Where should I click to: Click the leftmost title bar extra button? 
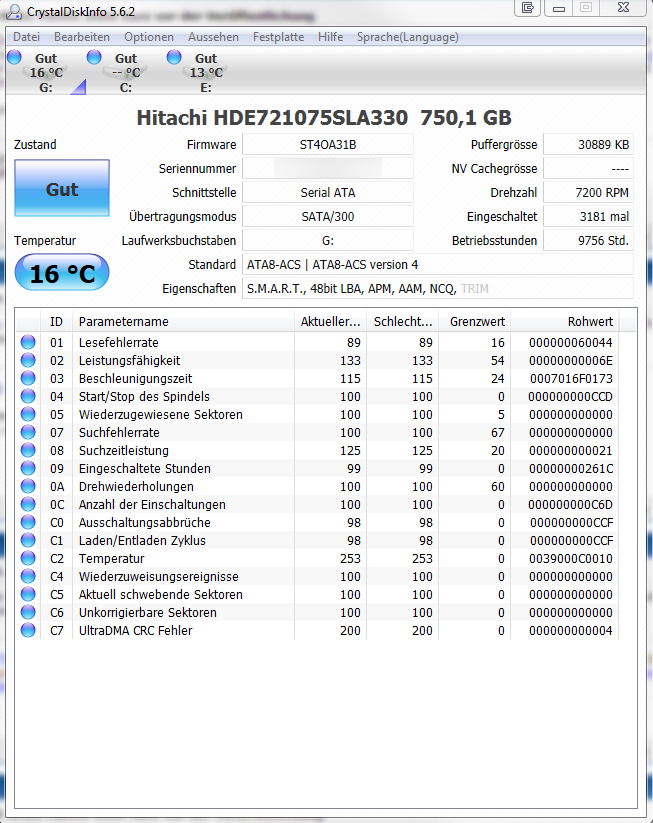click(528, 8)
